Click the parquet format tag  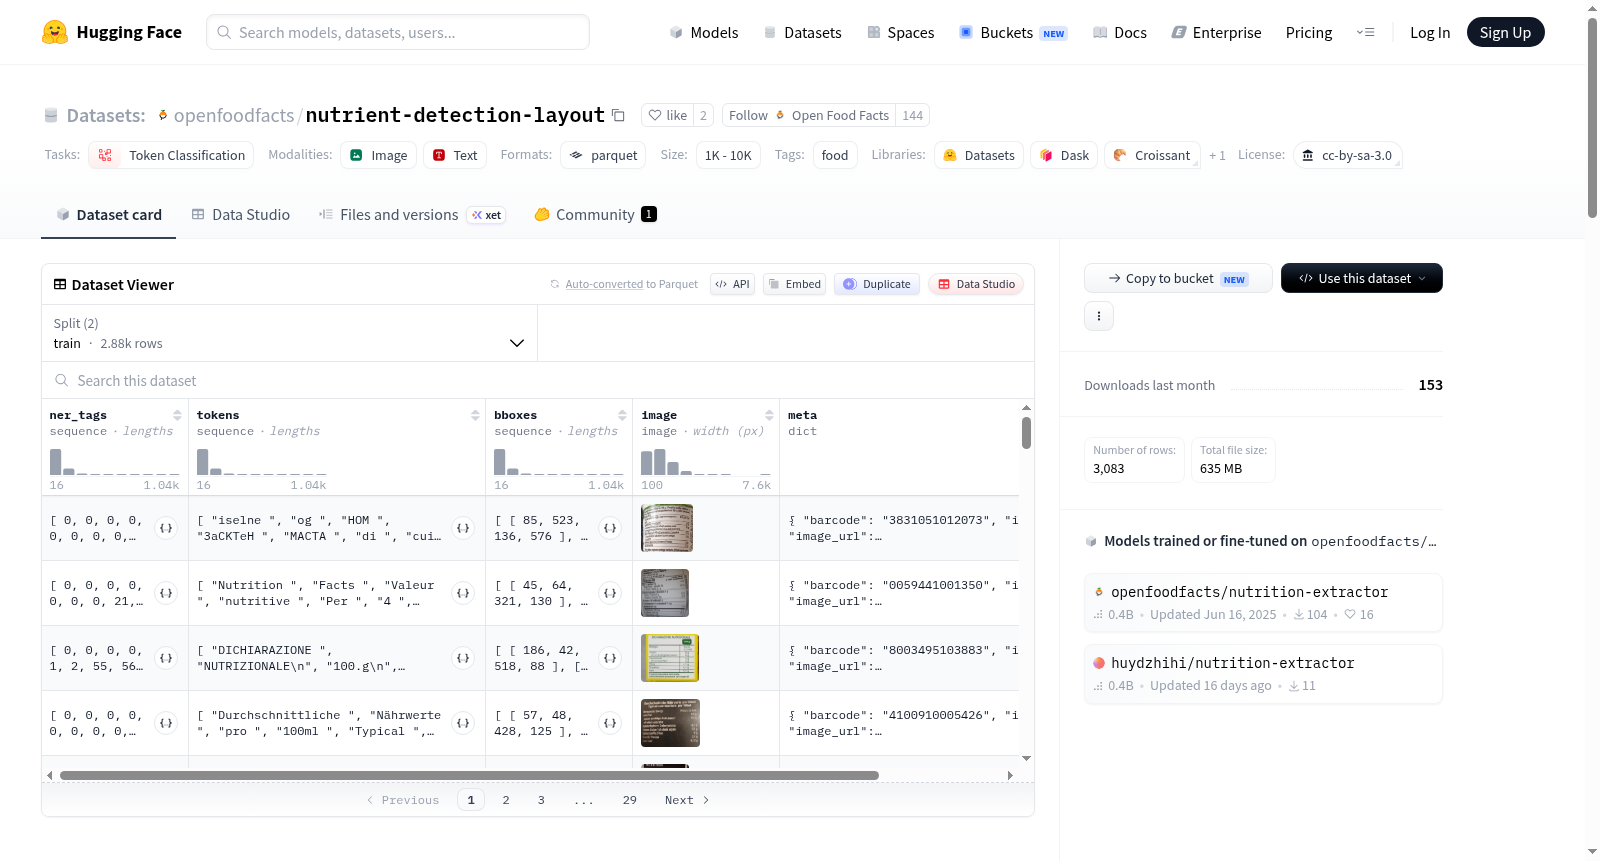(603, 155)
